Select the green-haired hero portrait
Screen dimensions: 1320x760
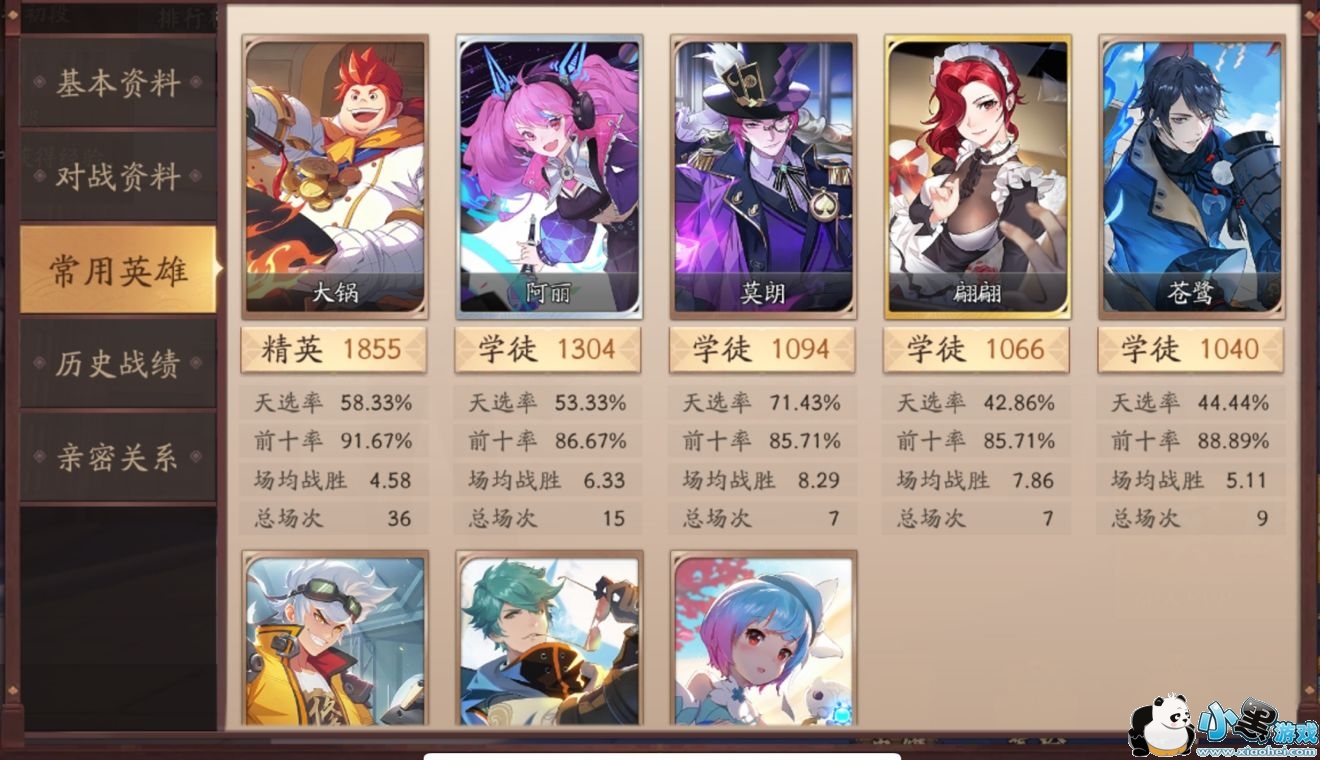click(x=549, y=639)
